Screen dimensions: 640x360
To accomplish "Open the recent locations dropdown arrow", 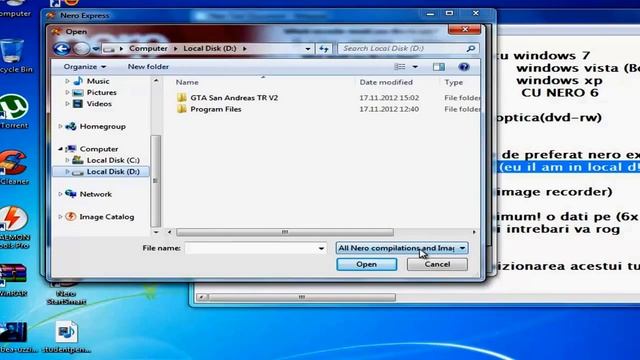I will [96, 49].
